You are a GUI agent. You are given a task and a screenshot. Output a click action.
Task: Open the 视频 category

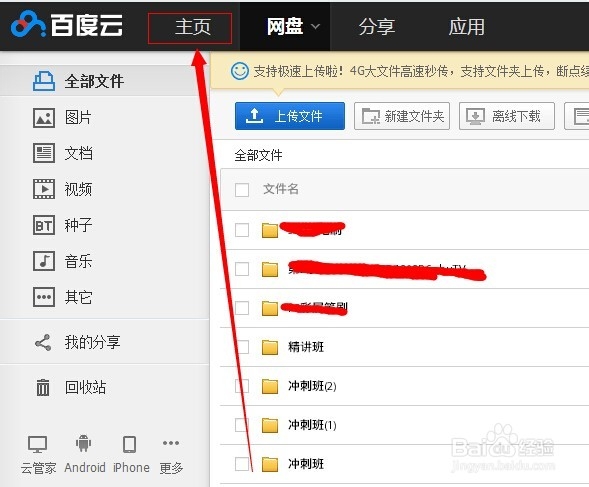coord(78,189)
